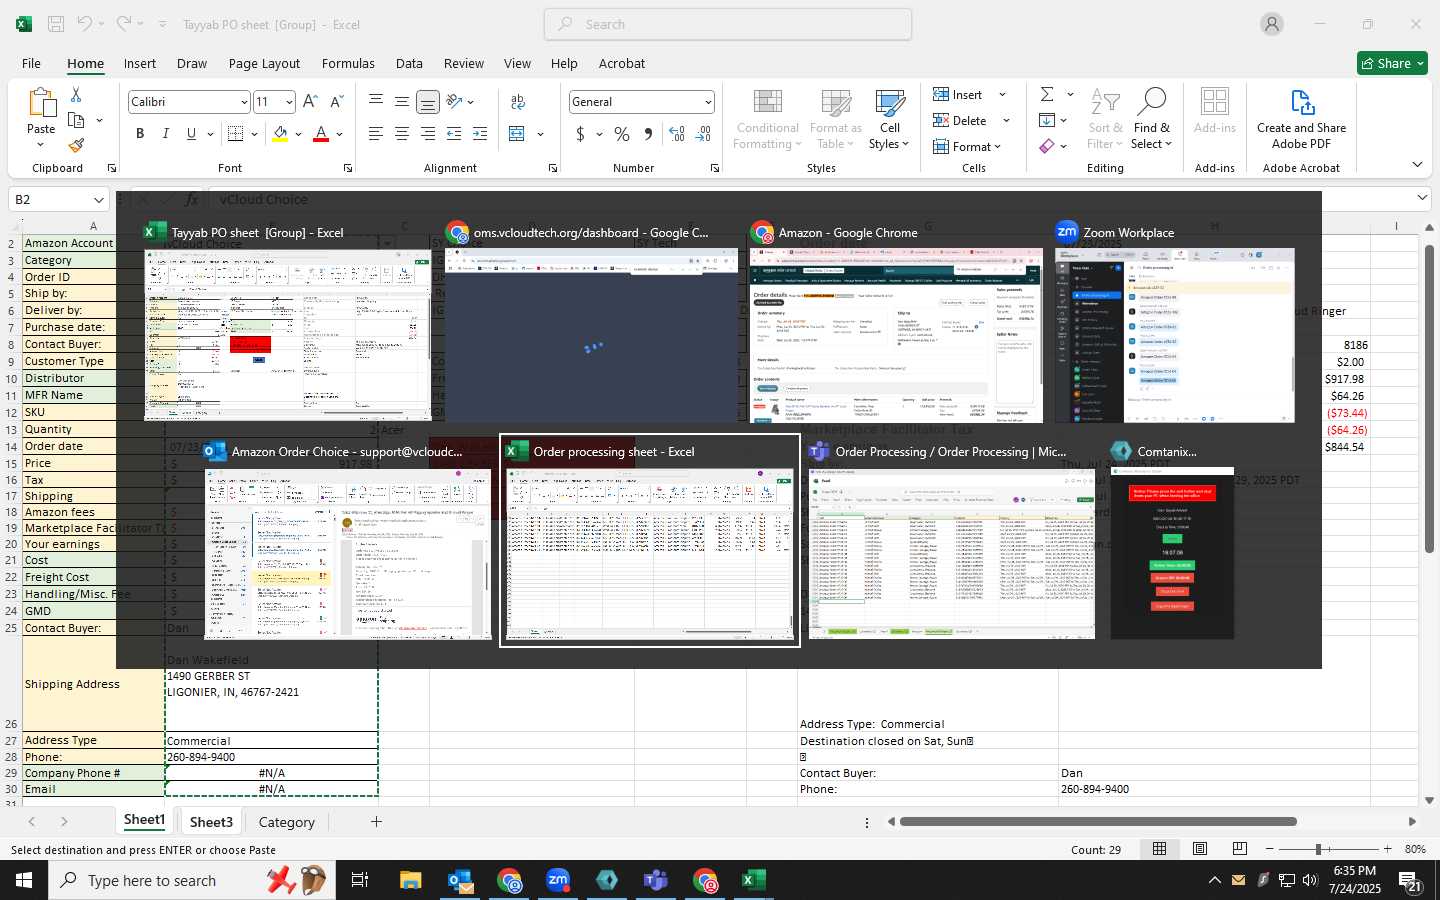Switch to Page Layout view in status bar

(1200, 849)
